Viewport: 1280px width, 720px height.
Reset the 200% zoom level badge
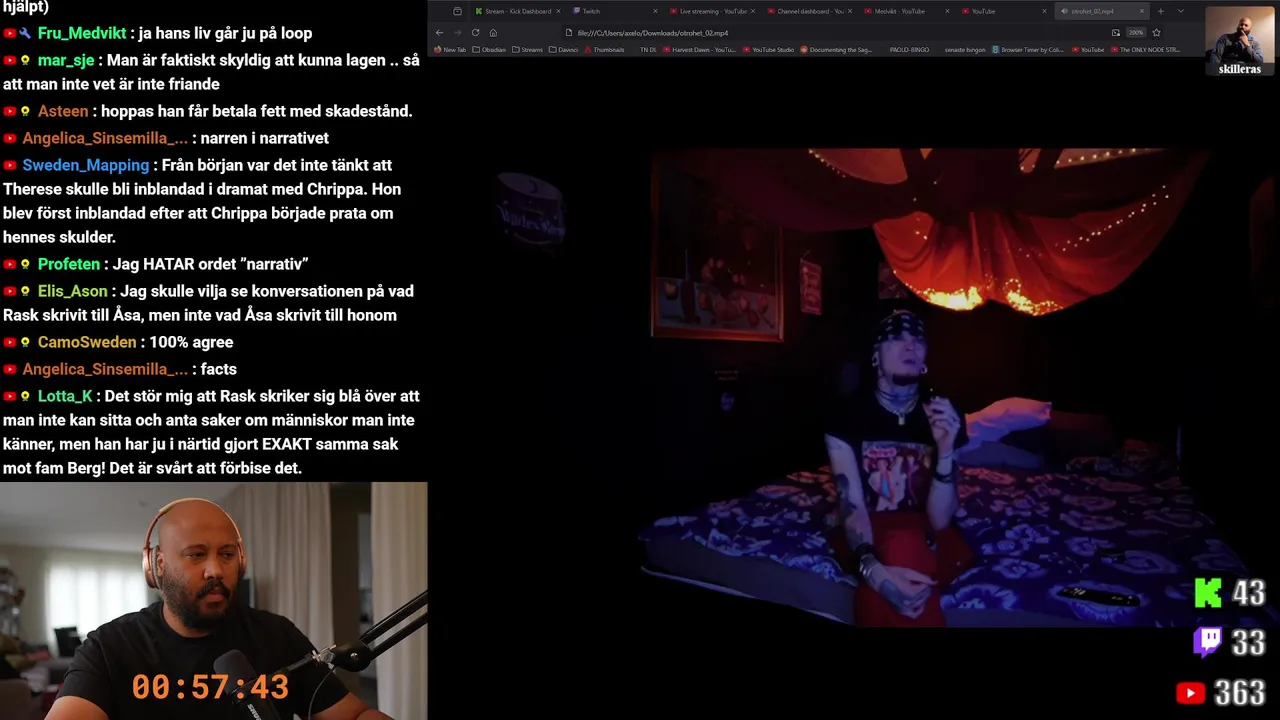pyautogui.click(x=1136, y=32)
